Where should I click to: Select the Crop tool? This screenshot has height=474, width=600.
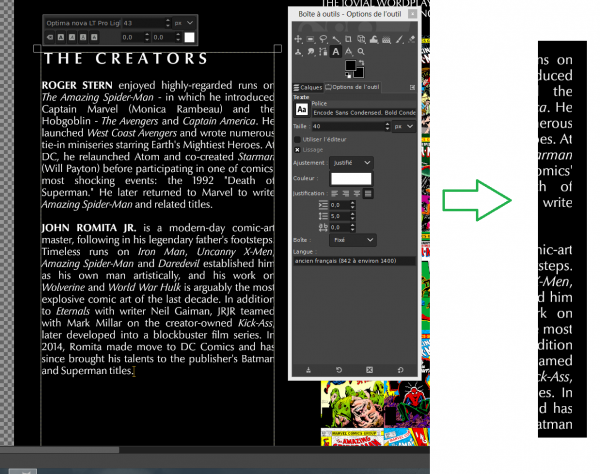pos(348,39)
